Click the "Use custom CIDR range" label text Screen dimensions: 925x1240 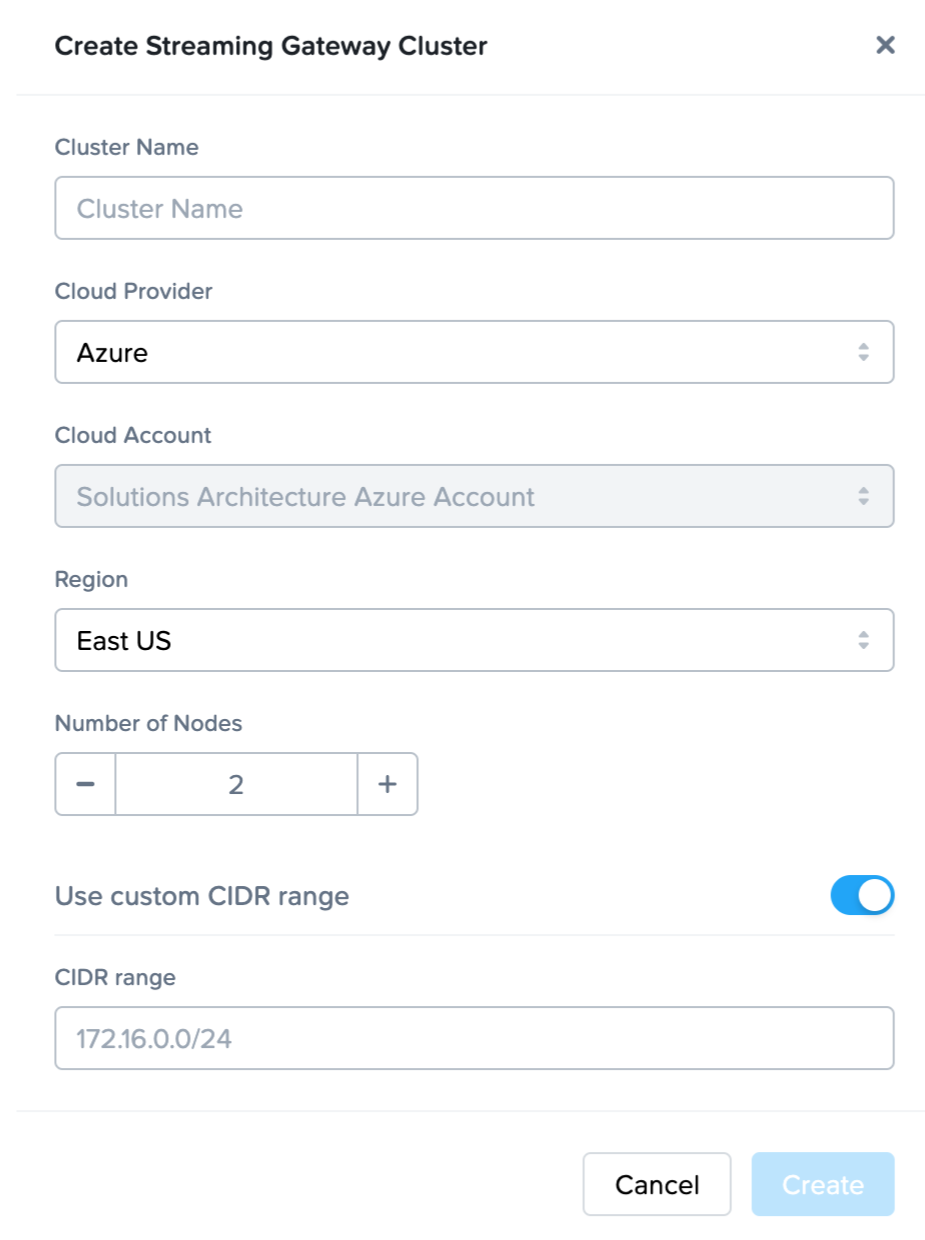(x=202, y=896)
